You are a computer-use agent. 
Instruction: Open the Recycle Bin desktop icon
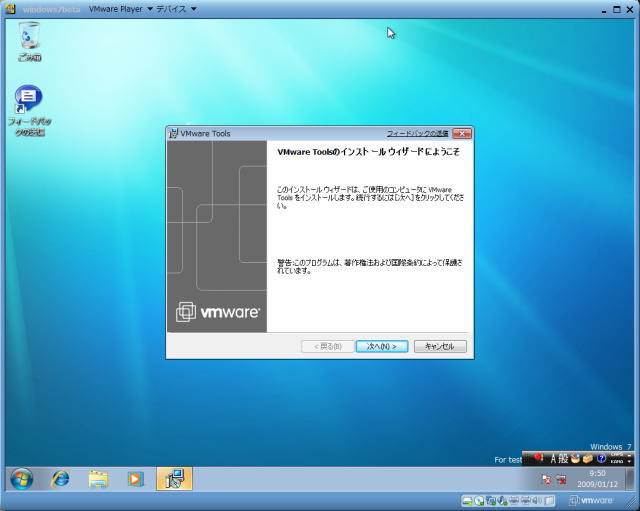pyautogui.click(x=29, y=41)
